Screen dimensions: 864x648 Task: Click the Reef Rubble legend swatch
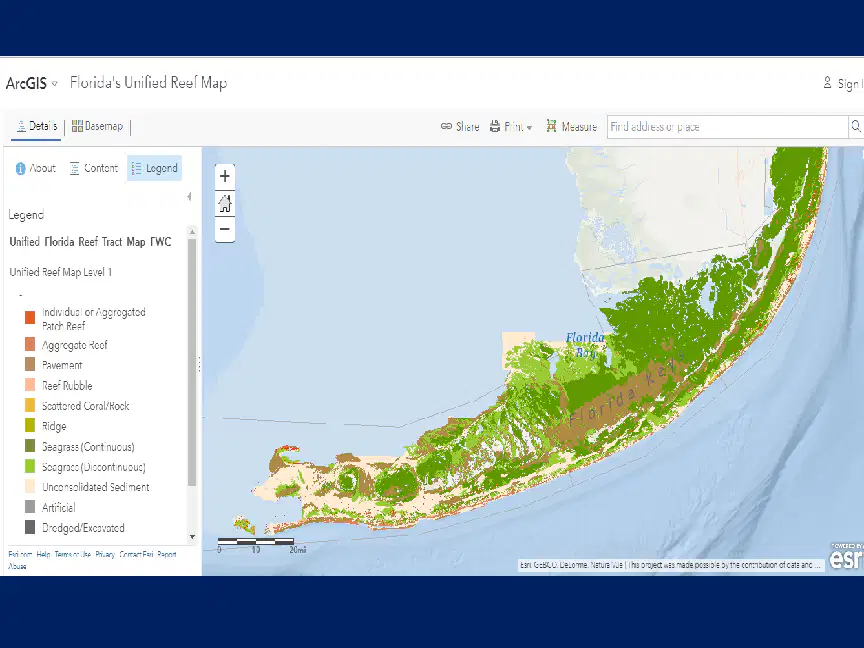30,385
